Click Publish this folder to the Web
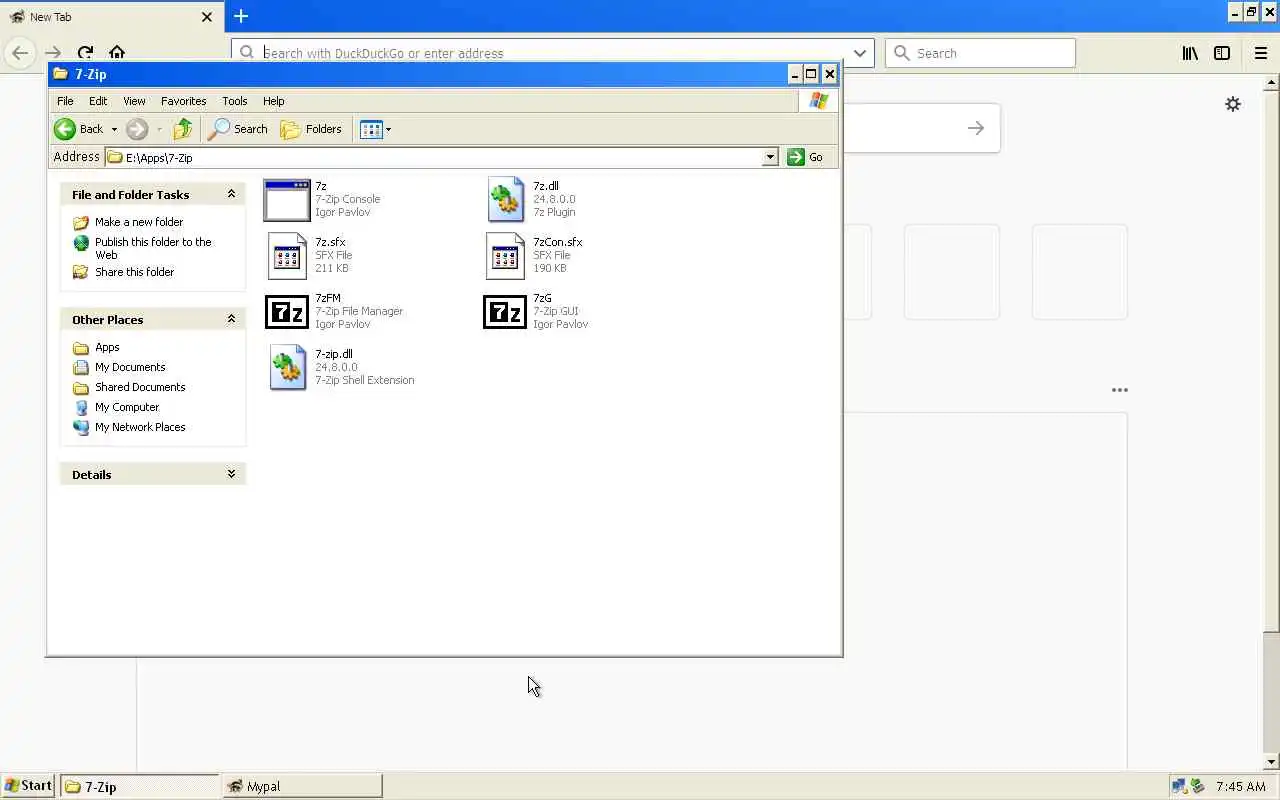The height and width of the screenshot is (800, 1280). click(153, 248)
